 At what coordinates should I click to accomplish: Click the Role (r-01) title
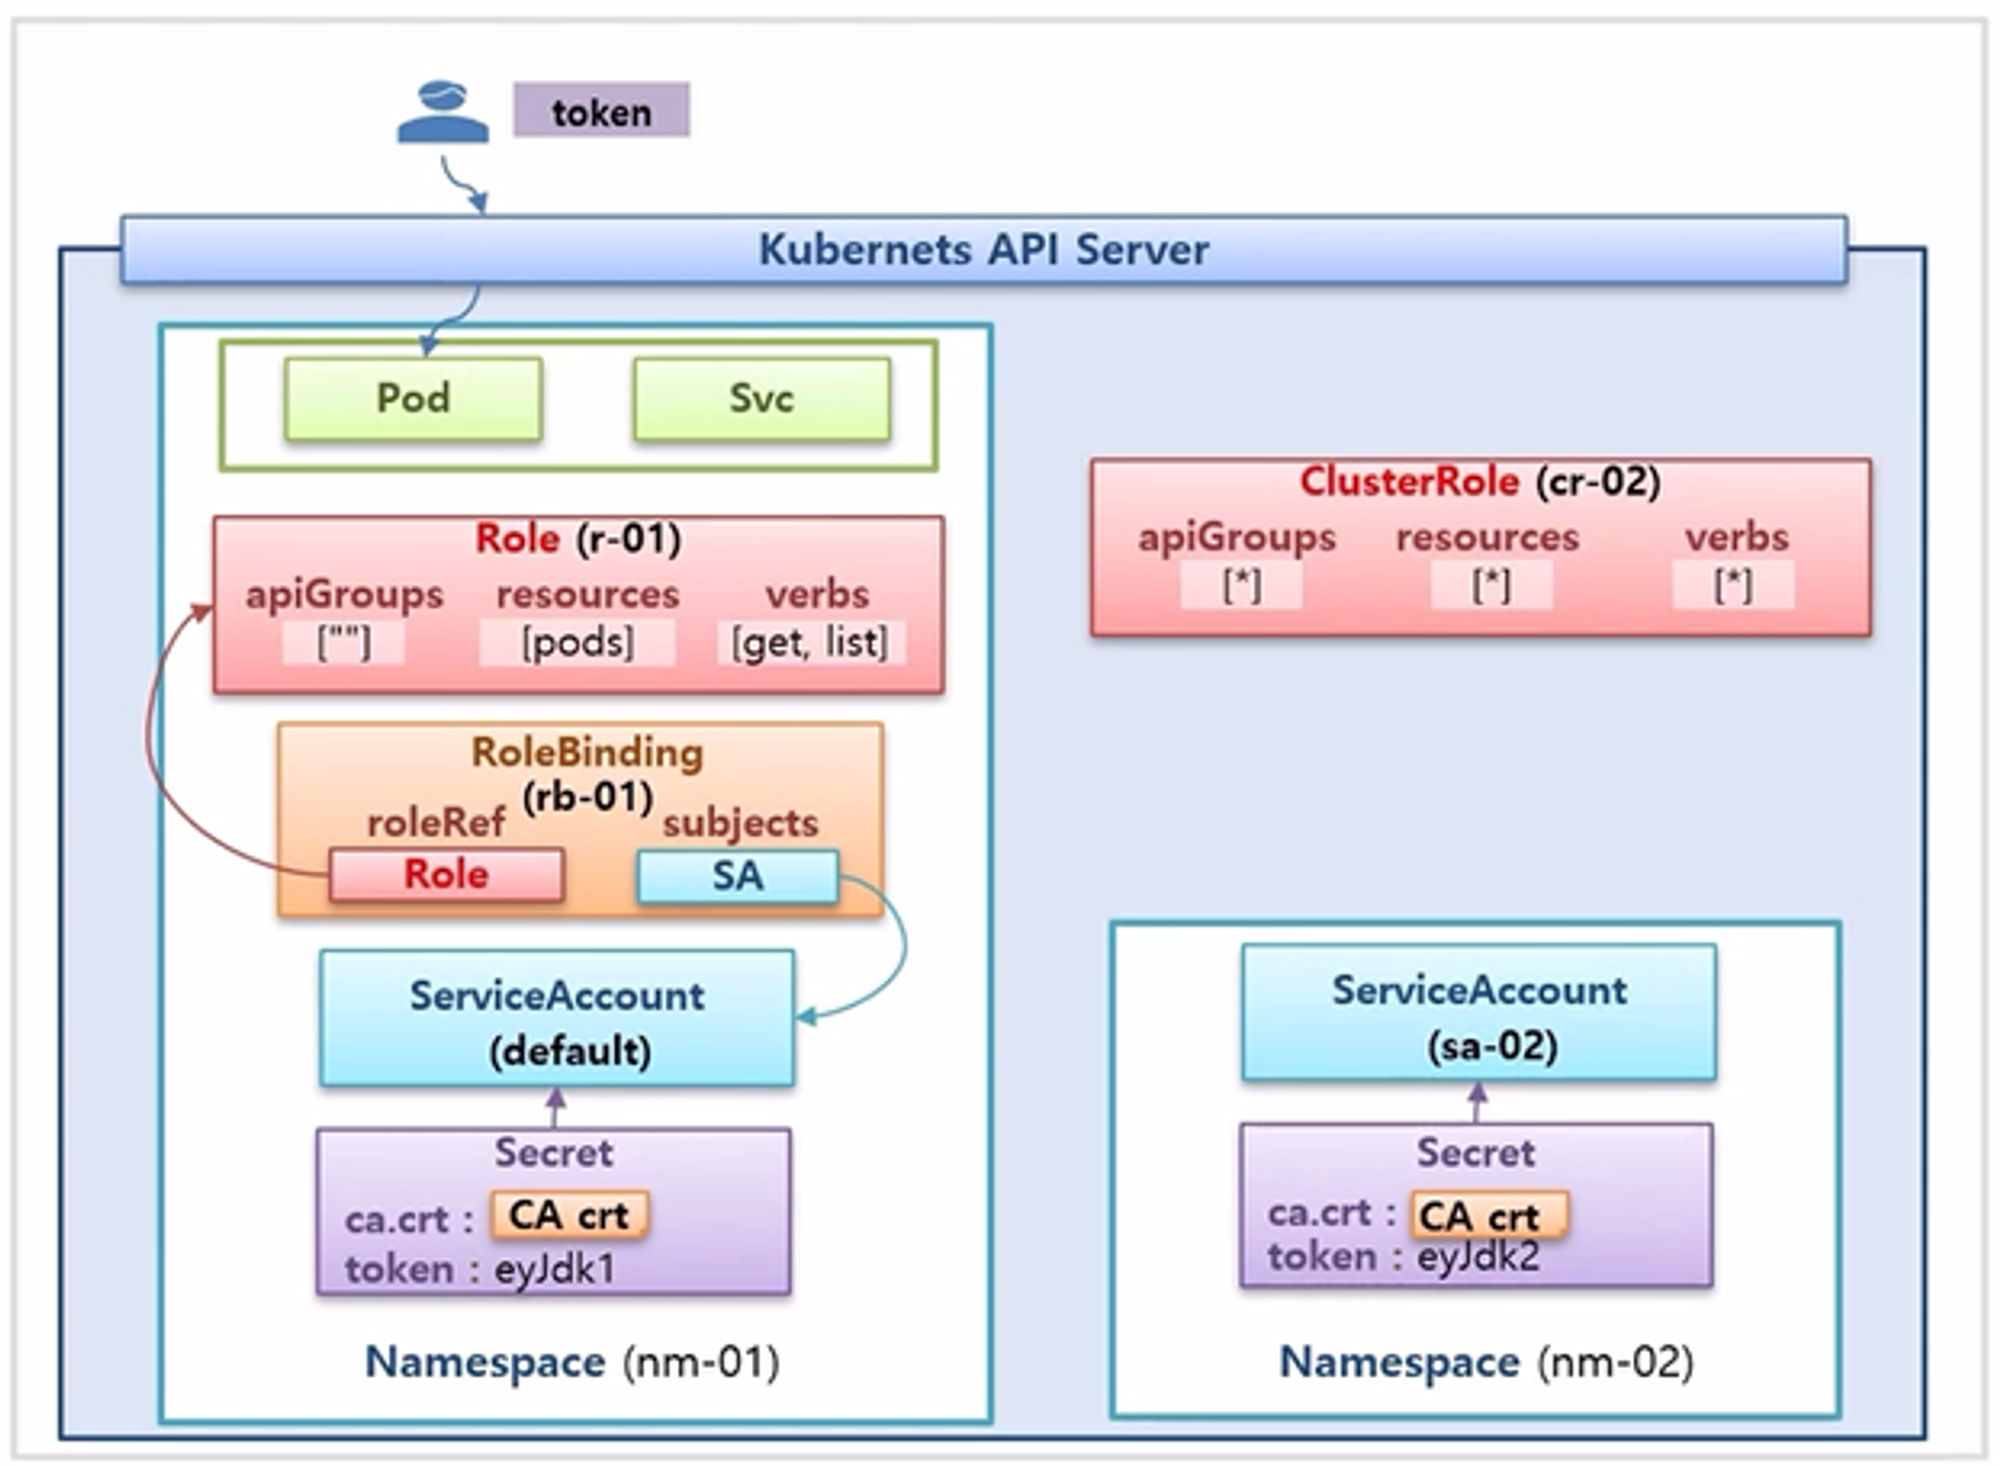coord(578,539)
